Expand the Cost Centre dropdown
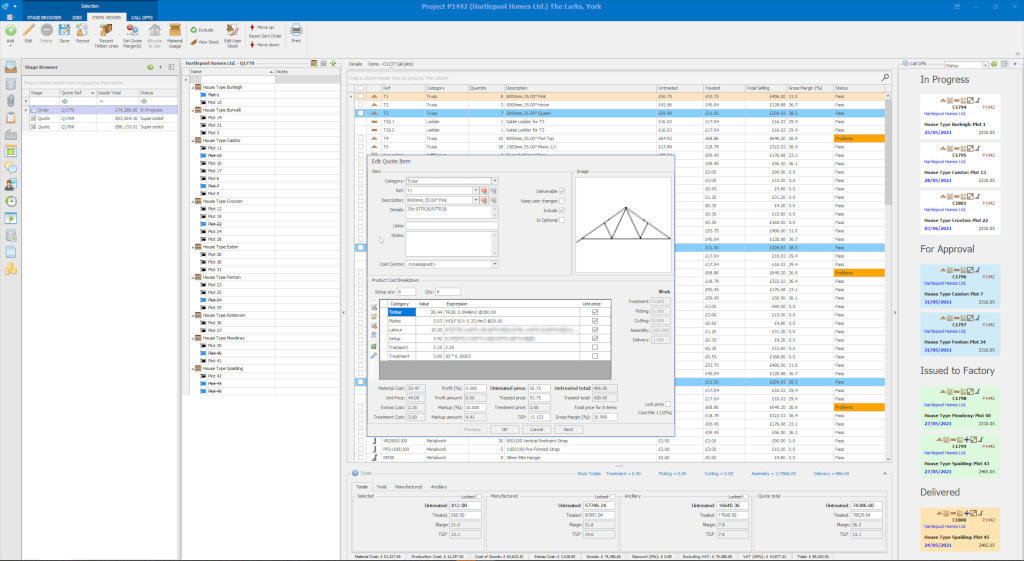The image size is (1024, 561). 495,264
